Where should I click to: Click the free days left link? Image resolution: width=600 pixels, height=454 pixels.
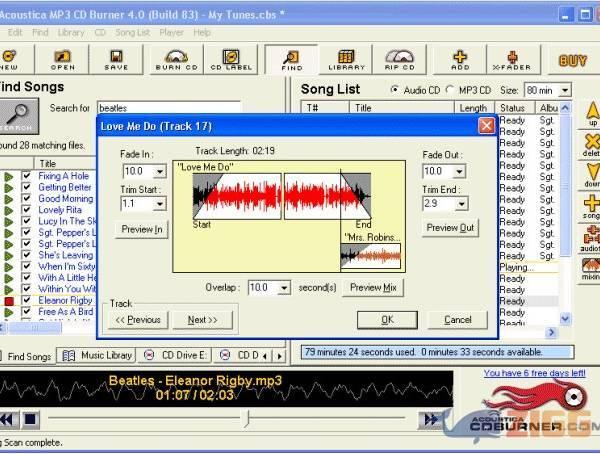(534, 373)
